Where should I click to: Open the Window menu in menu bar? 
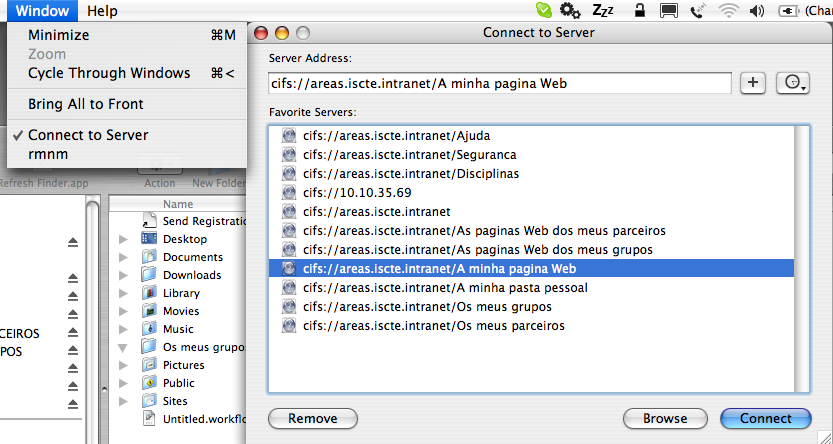42,11
